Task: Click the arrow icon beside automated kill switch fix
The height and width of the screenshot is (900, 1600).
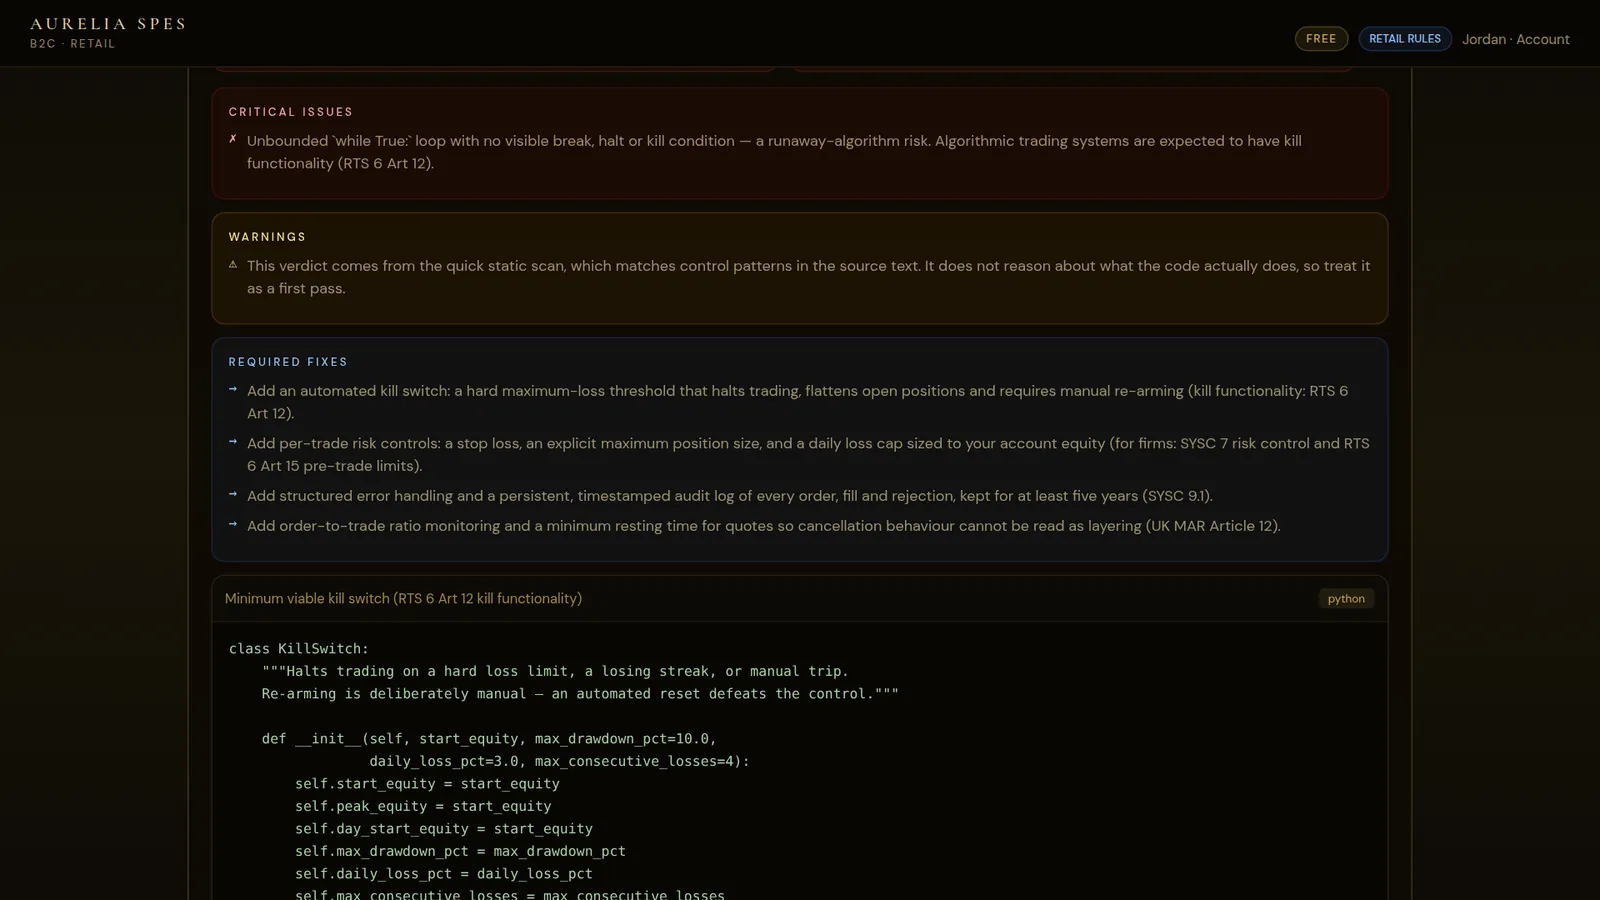Action: (x=233, y=390)
